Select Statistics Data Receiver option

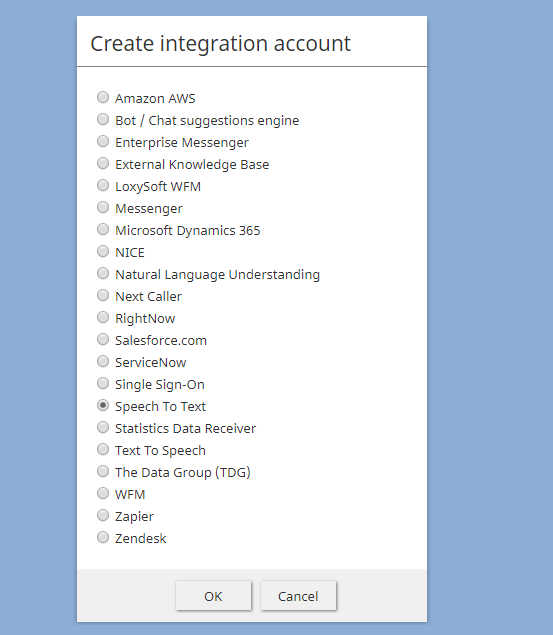tap(103, 427)
